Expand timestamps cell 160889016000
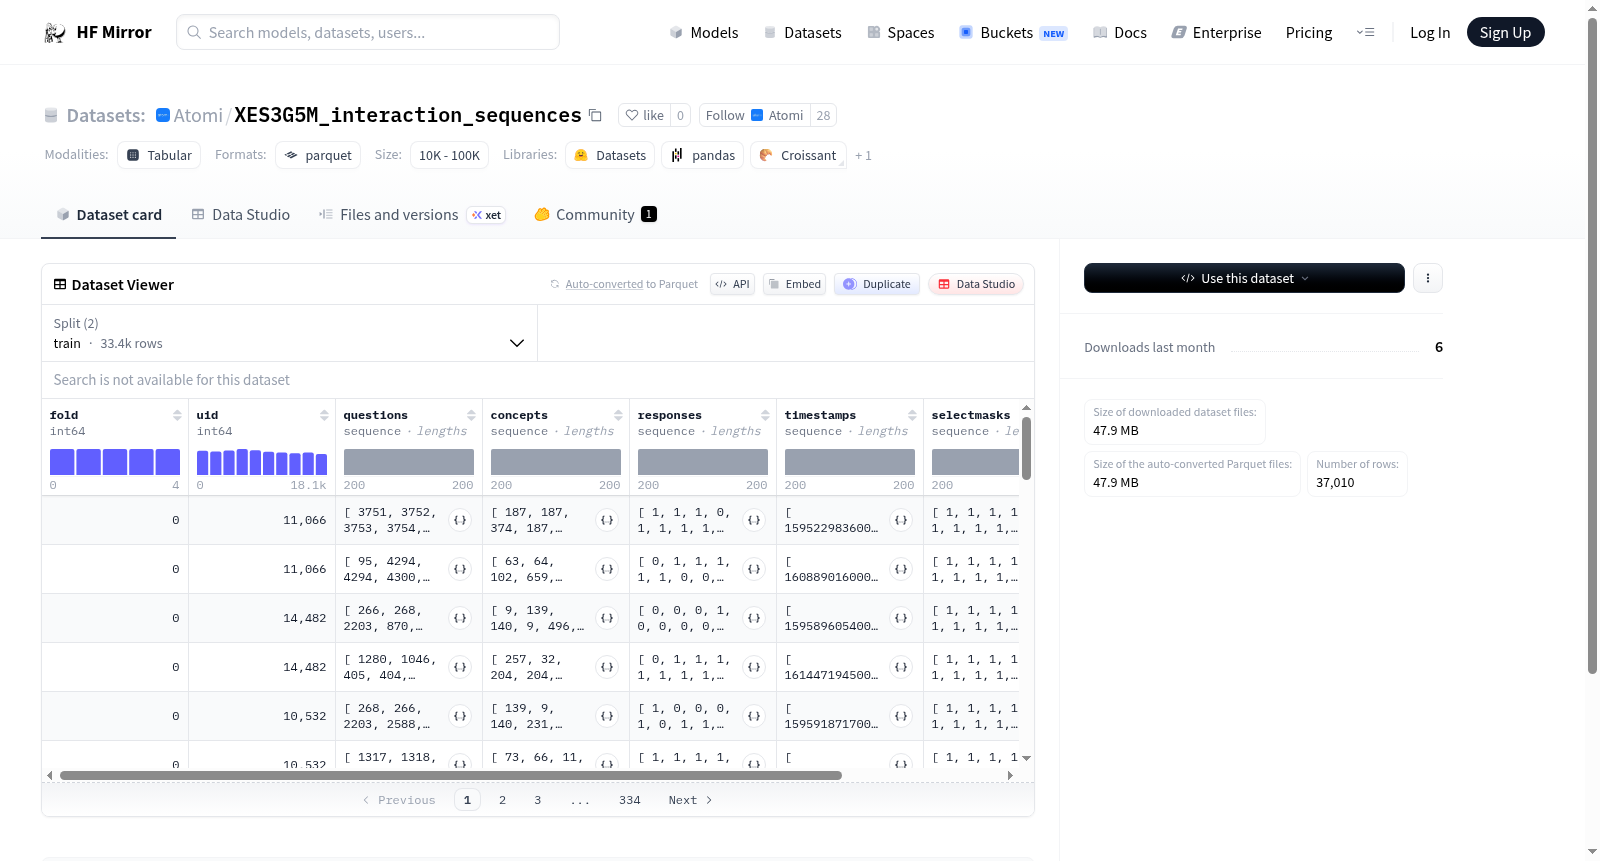 pos(901,569)
